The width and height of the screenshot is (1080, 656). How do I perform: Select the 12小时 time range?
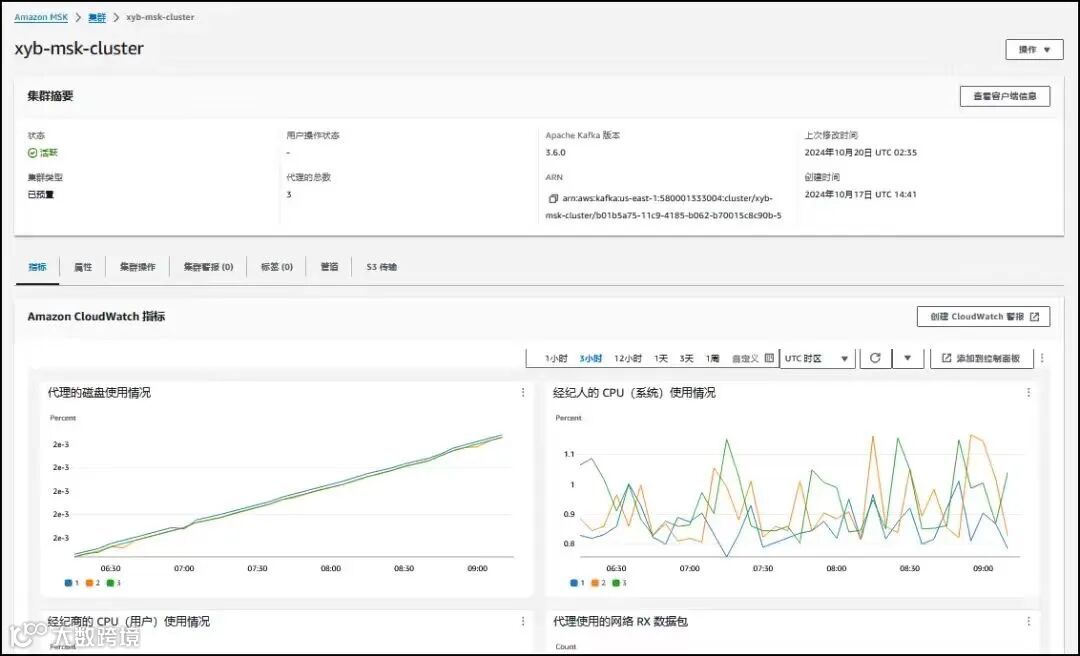(627, 358)
